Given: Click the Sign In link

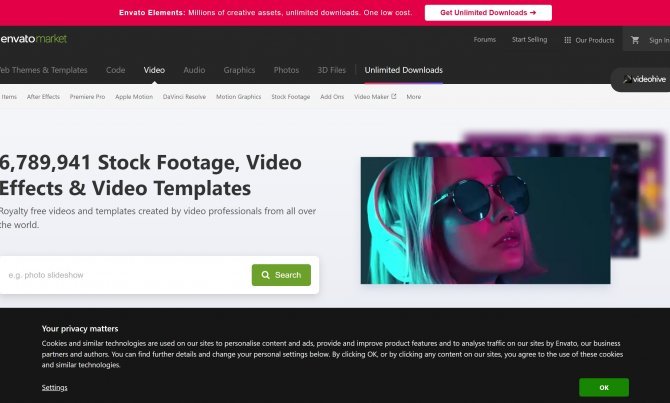Looking at the screenshot, I should point(659,40).
